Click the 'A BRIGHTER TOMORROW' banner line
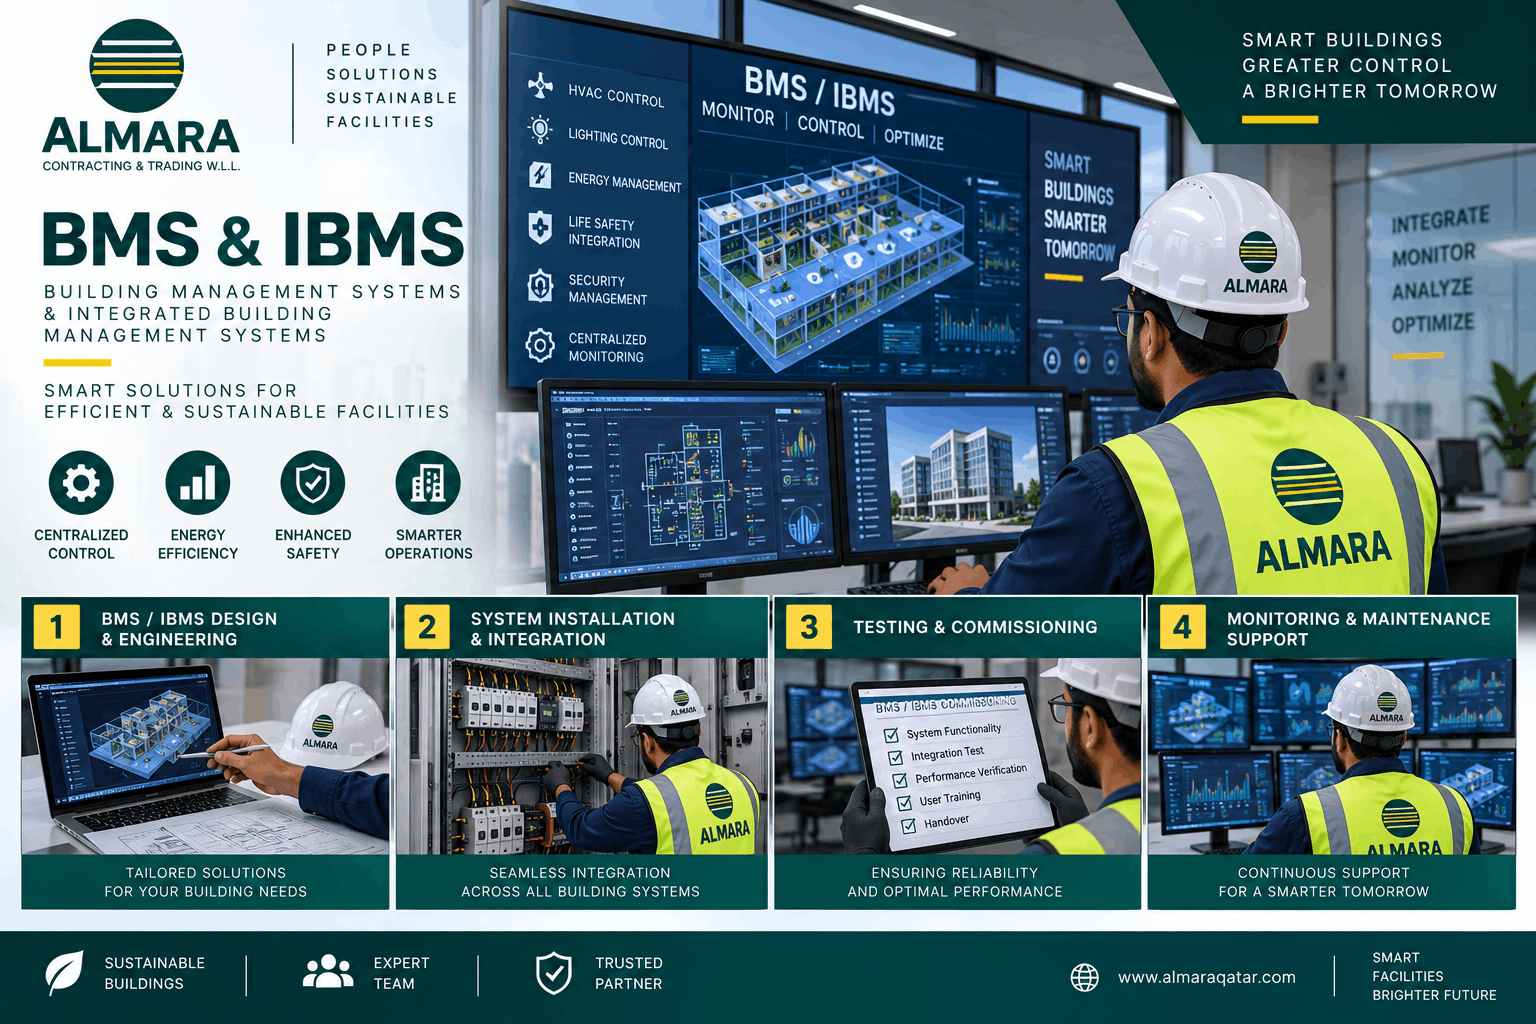1536x1024 pixels. pyautogui.click(x=1370, y=91)
